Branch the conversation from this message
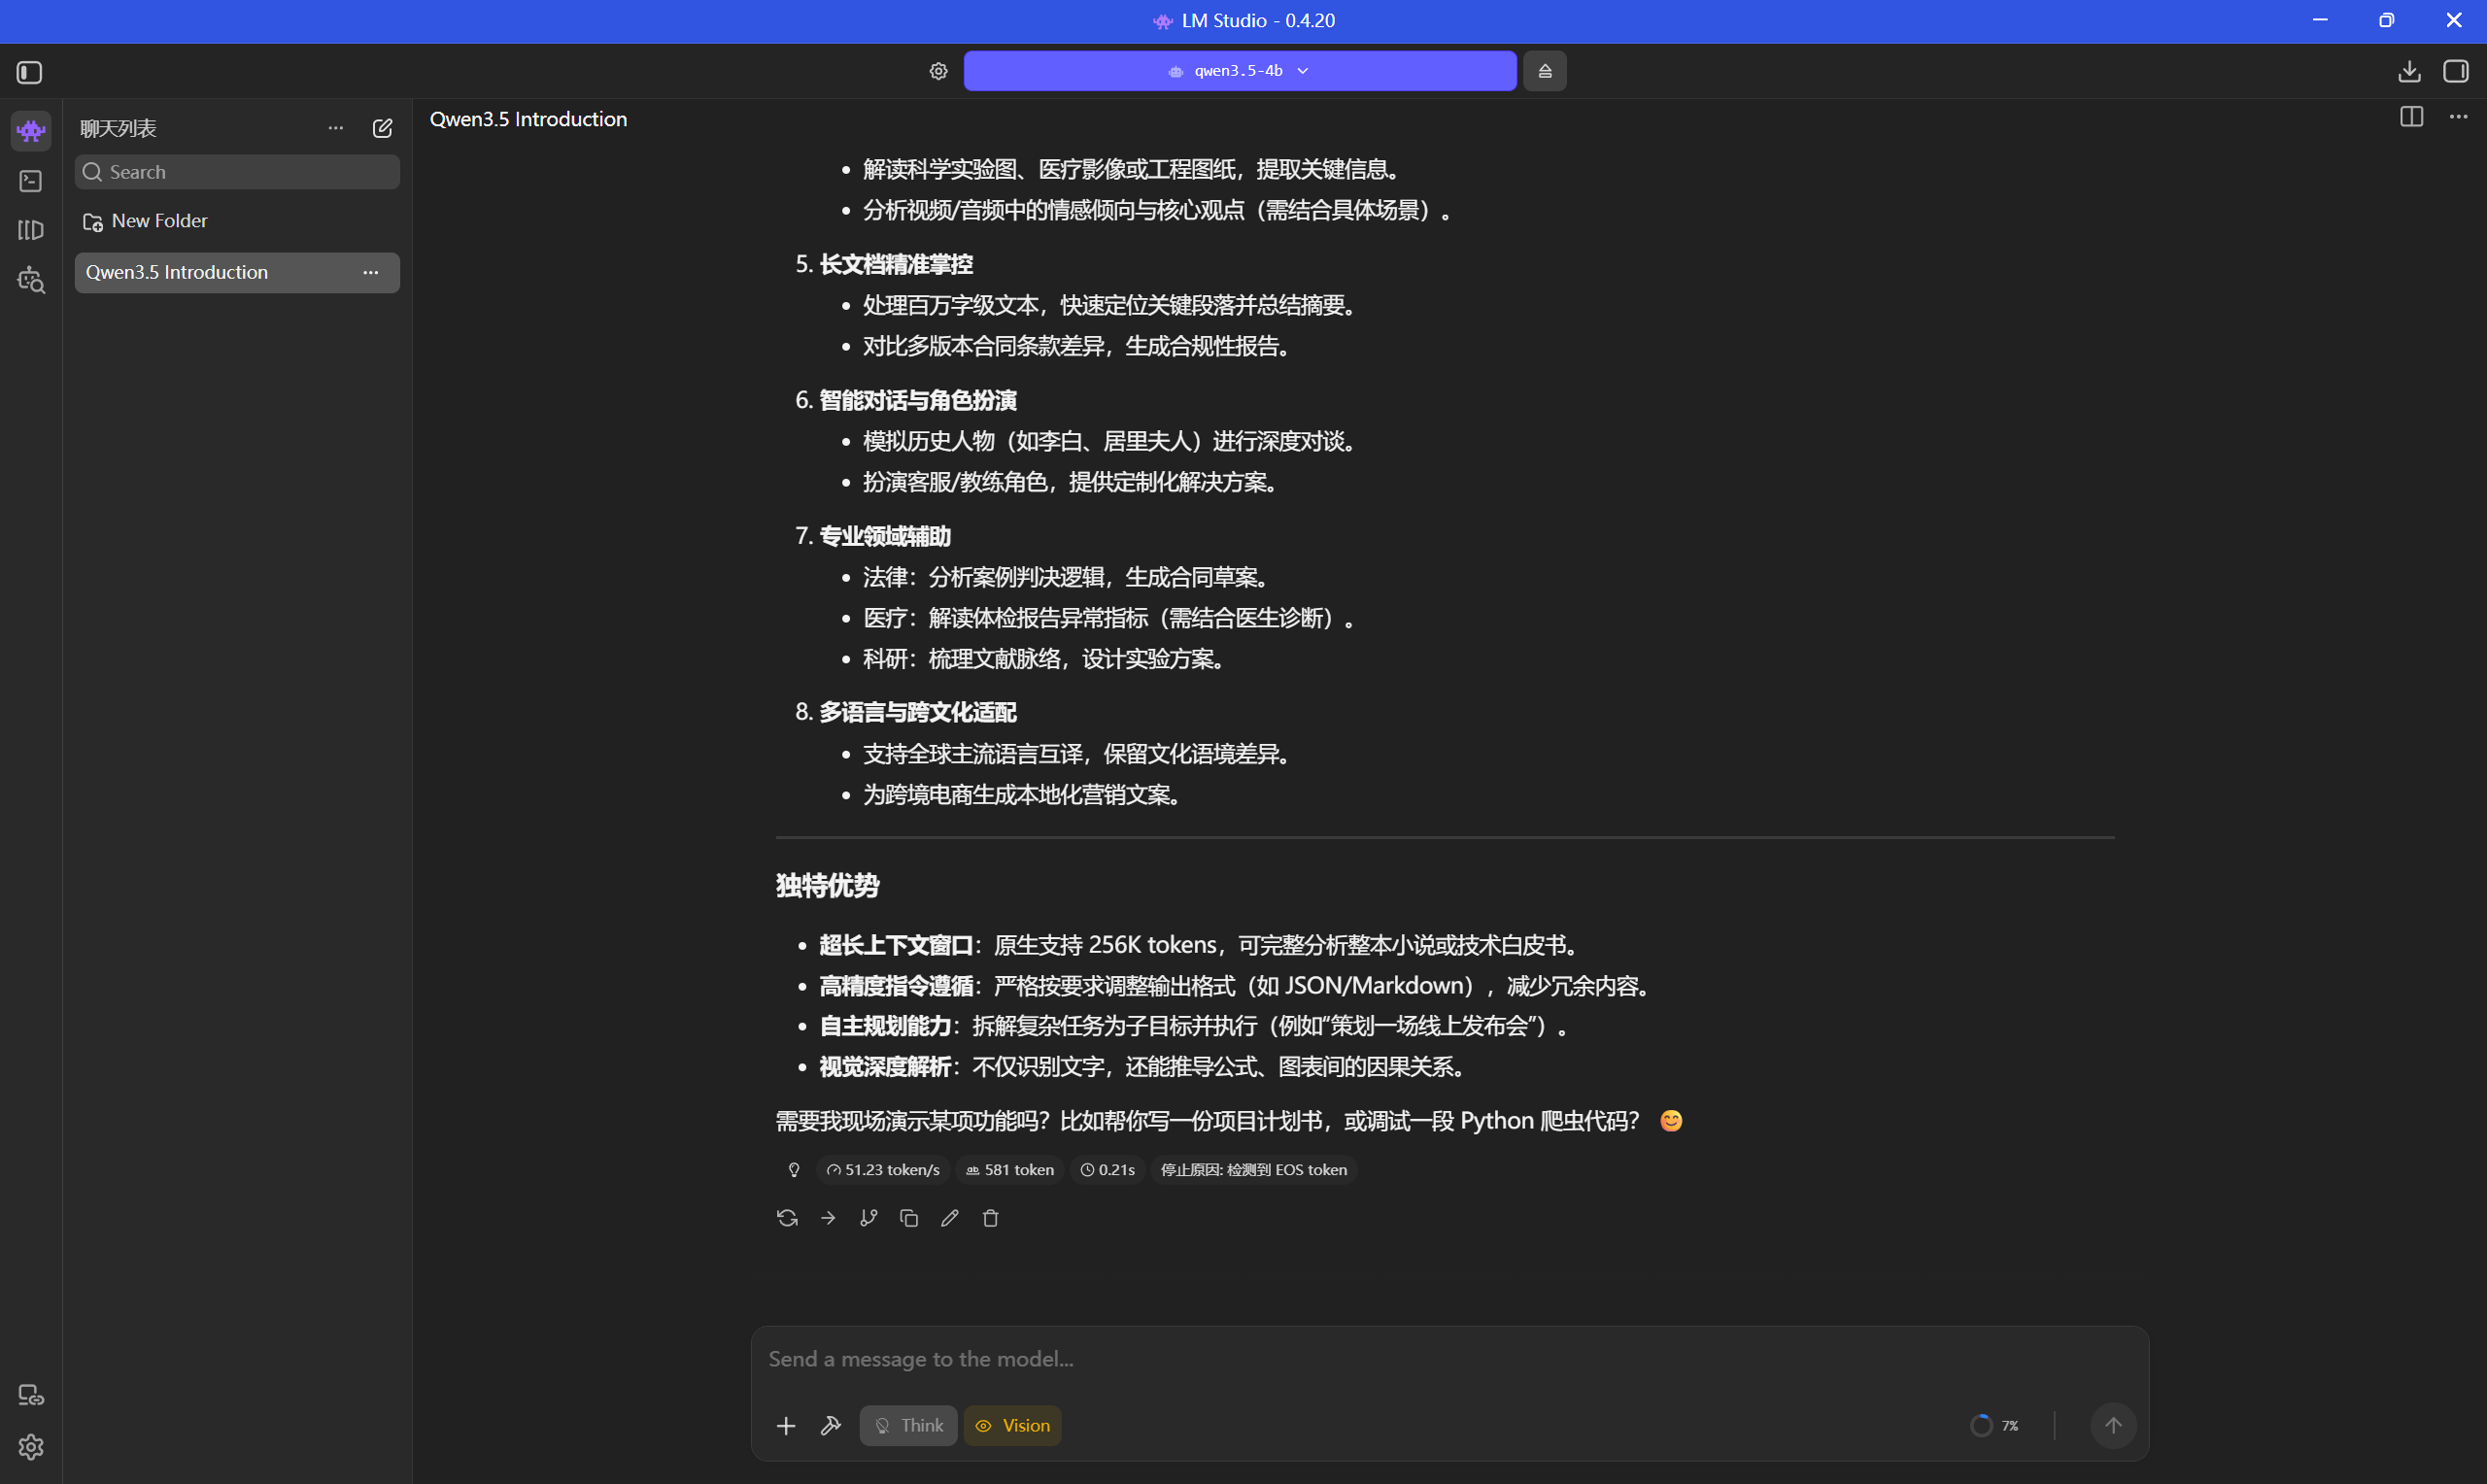The image size is (2487, 1484). point(868,1218)
